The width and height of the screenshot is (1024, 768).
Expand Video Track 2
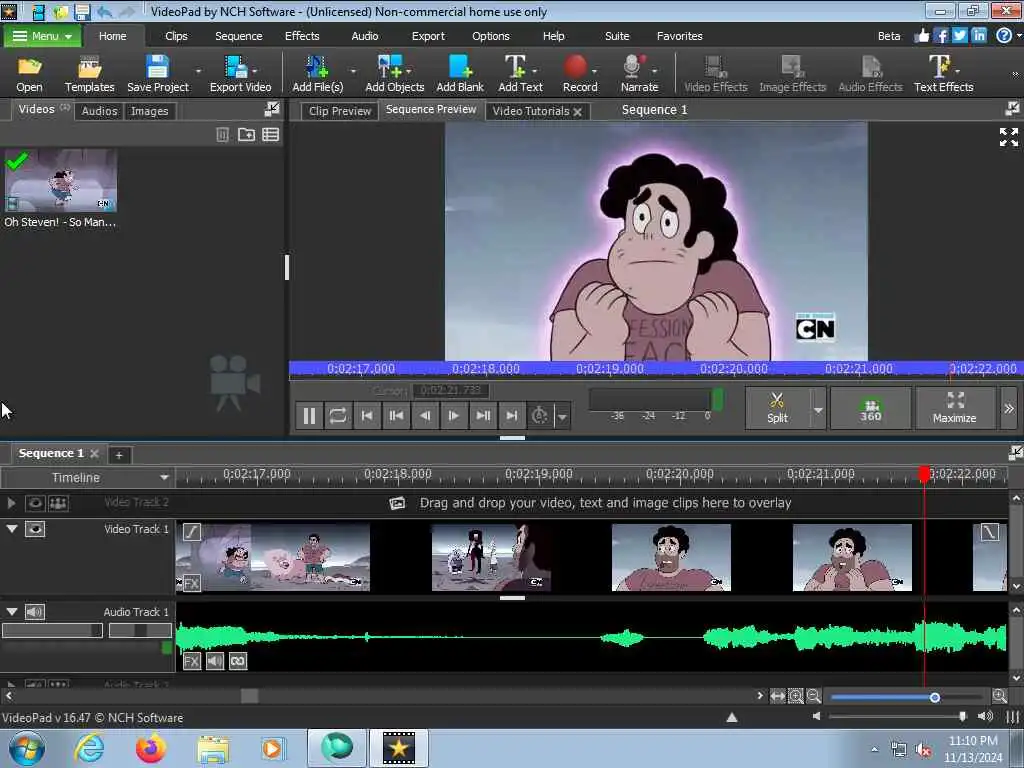coord(11,503)
